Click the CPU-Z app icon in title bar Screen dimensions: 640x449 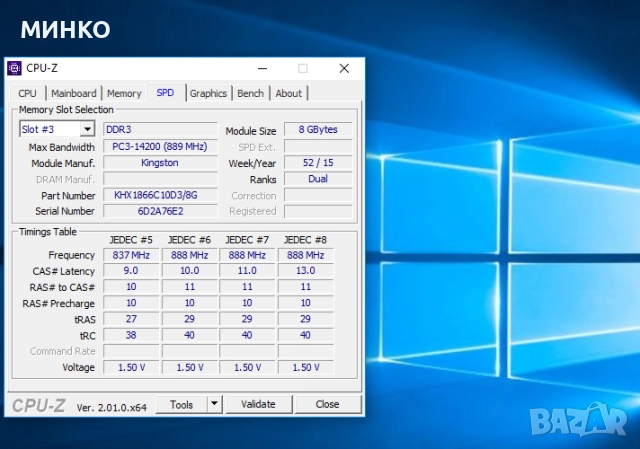point(14,68)
